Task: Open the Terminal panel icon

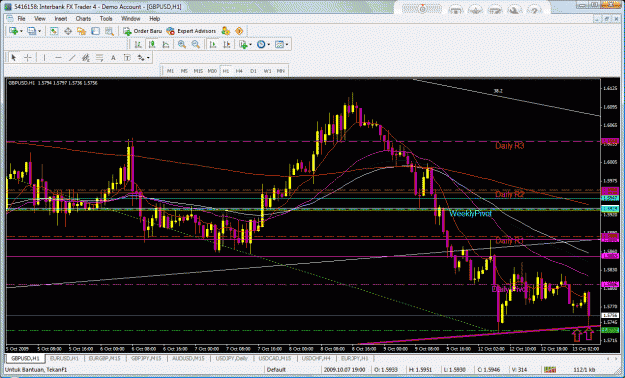Action: pyautogui.click(x=95, y=31)
